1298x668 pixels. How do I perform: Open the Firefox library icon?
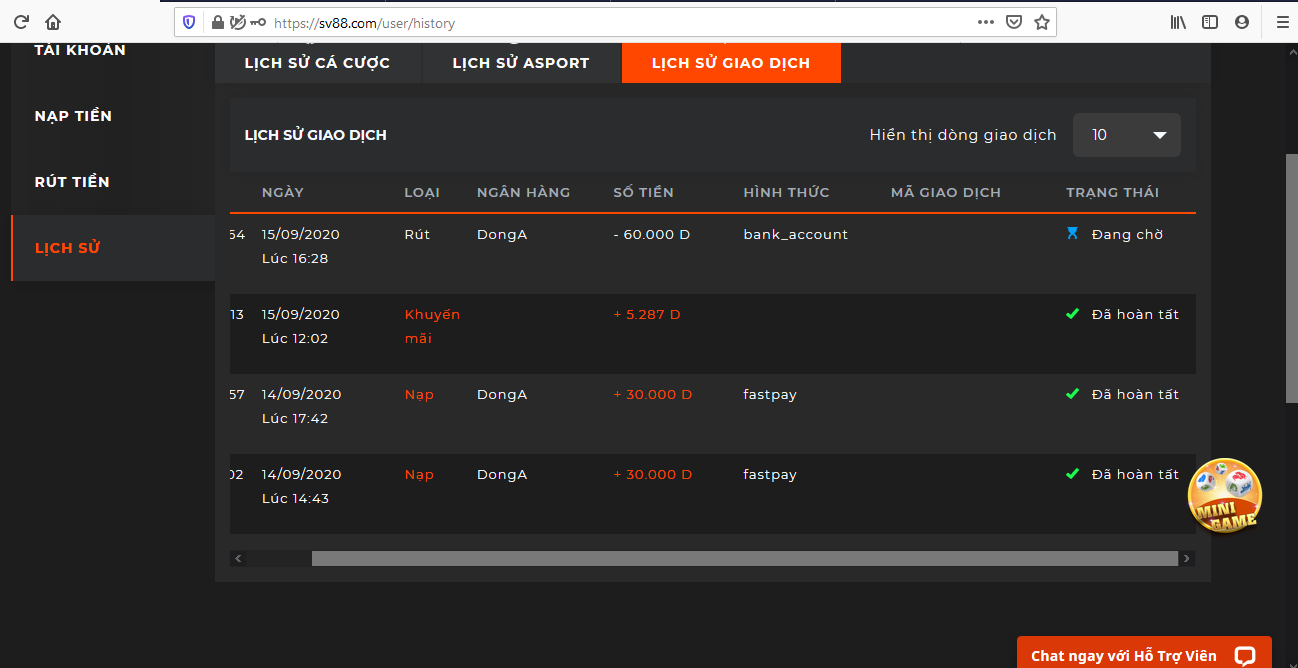pyautogui.click(x=1178, y=22)
